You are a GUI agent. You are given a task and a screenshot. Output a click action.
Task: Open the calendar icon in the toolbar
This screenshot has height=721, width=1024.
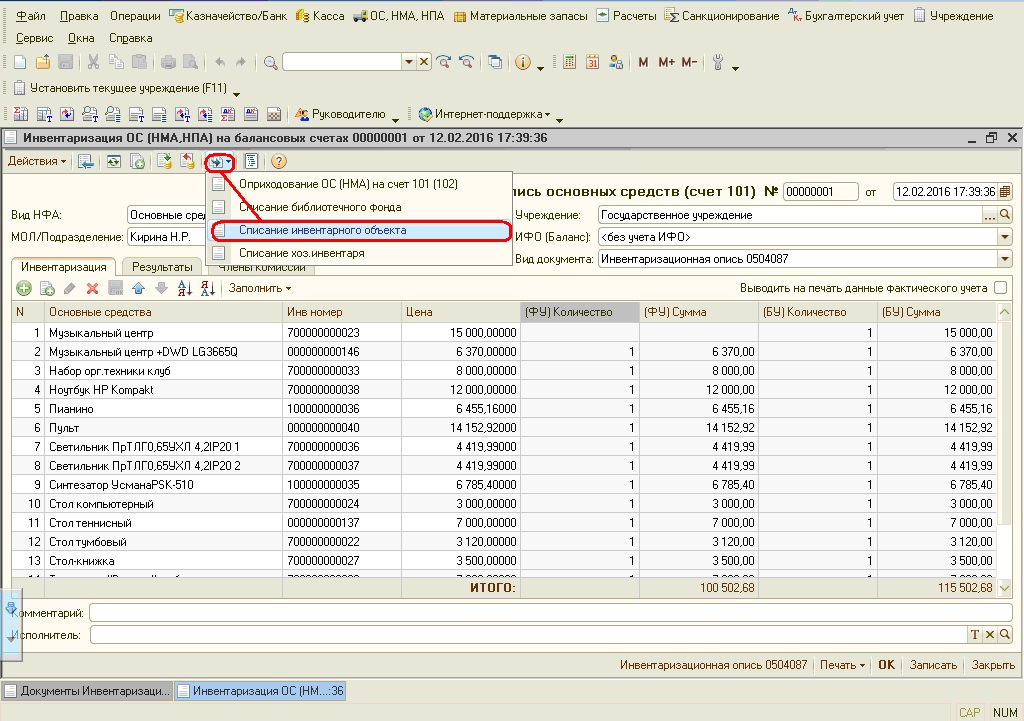pyautogui.click(x=592, y=62)
